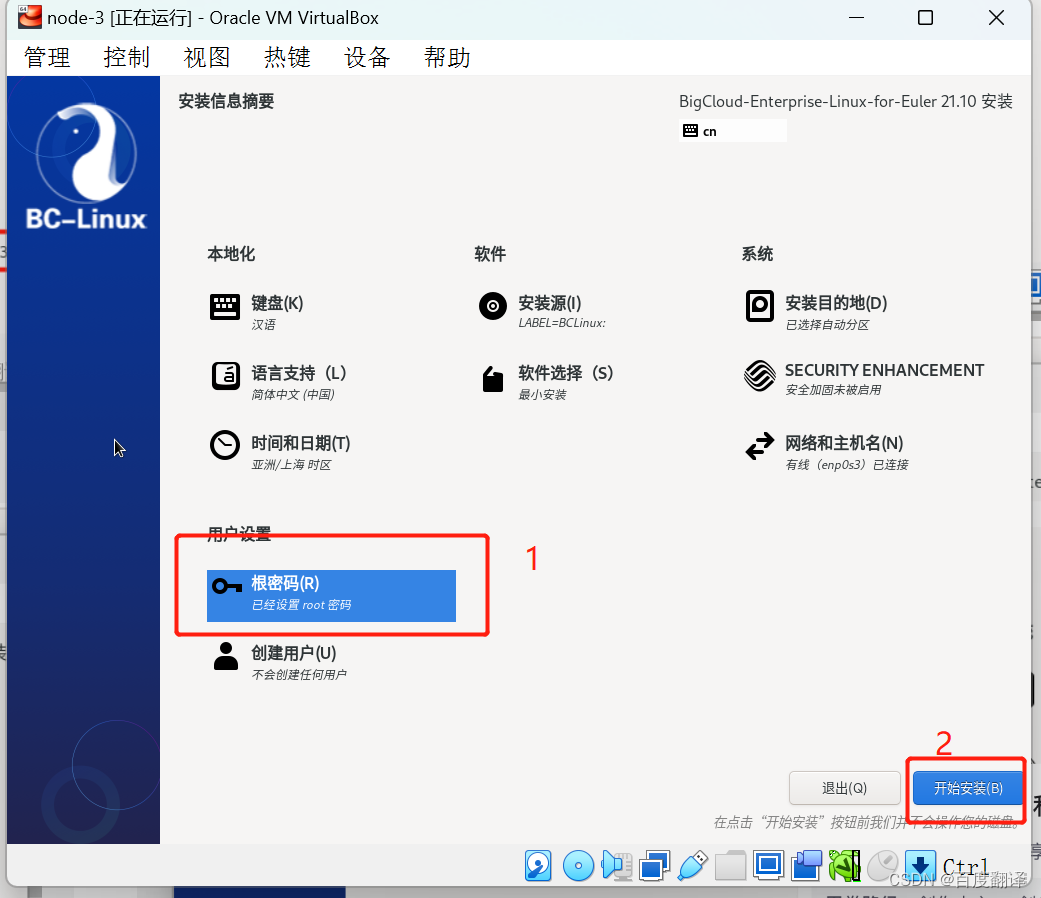Open 软件选择 (S) settings
Image resolution: width=1041 pixels, height=898 pixels.
coord(566,373)
